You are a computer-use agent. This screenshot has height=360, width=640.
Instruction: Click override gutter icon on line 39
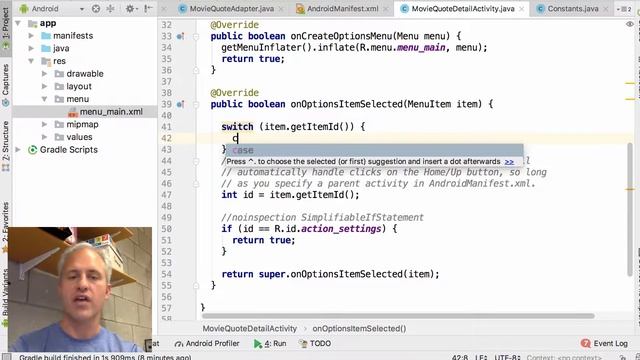tap(180, 104)
